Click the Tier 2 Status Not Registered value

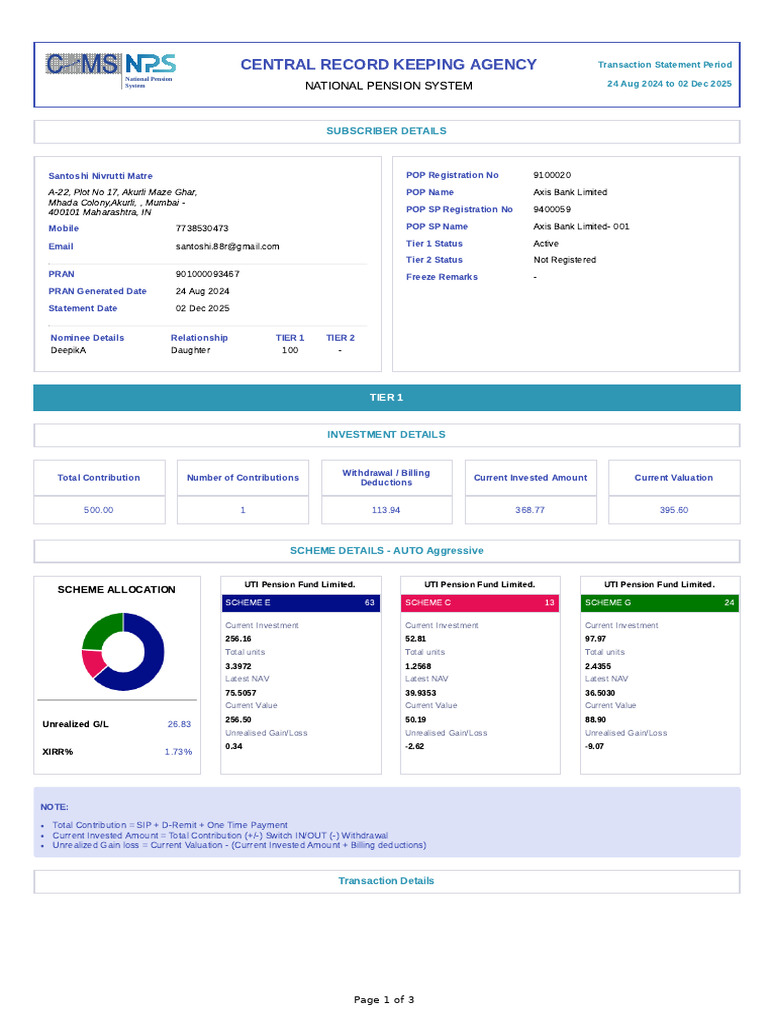pos(565,260)
